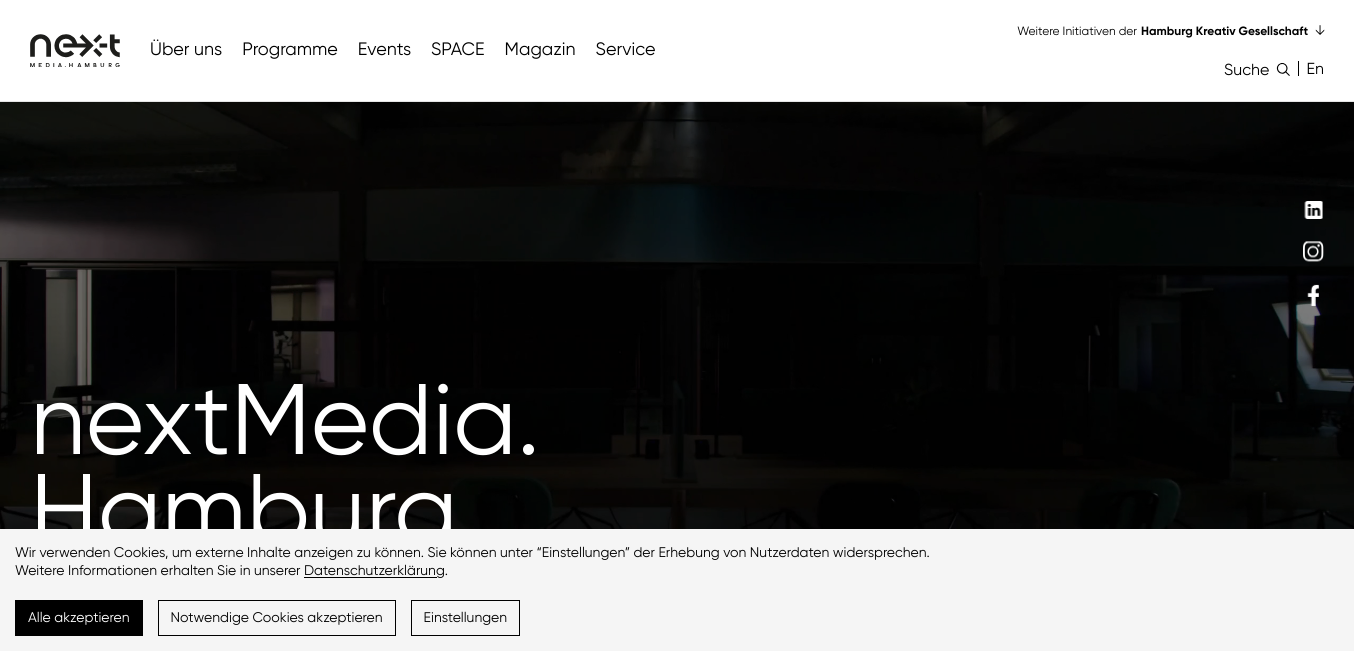Open the Datenschutzerklärung link
This screenshot has width=1366, height=651.
pos(374,570)
